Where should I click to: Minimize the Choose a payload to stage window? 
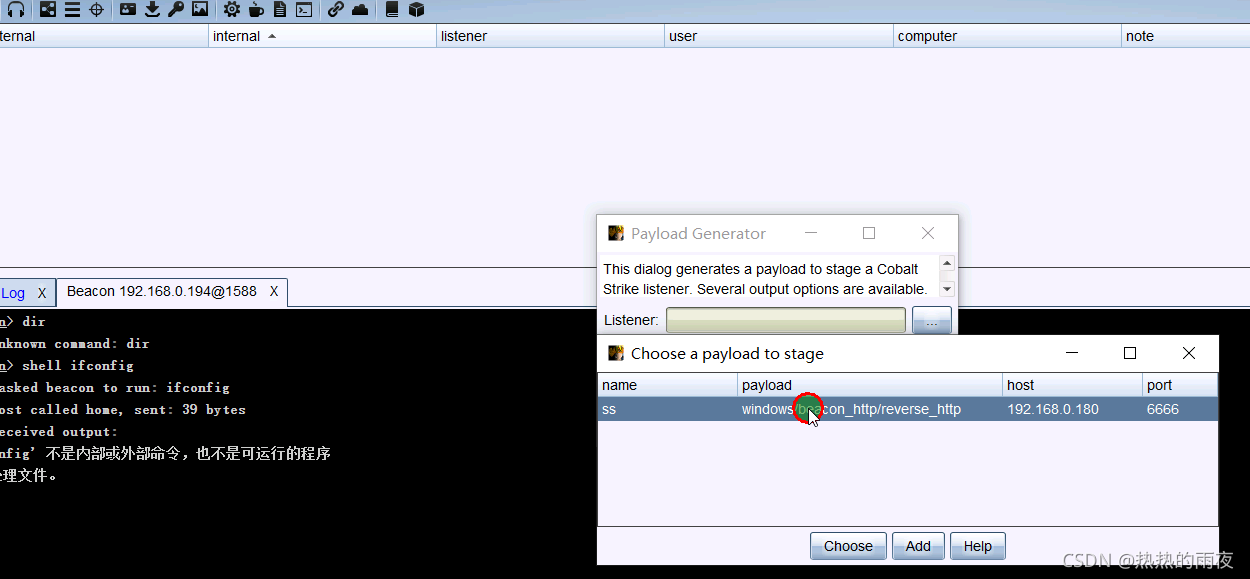tap(1072, 353)
